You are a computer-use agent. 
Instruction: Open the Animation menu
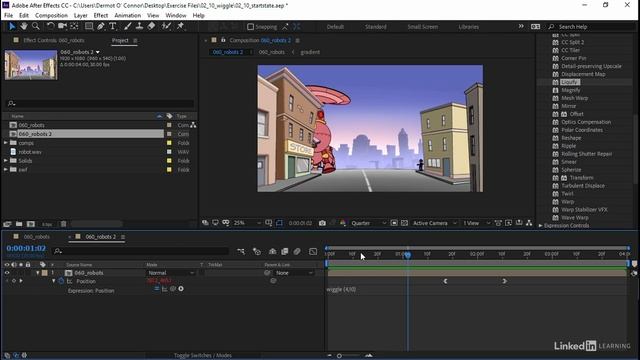coord(127,16)
